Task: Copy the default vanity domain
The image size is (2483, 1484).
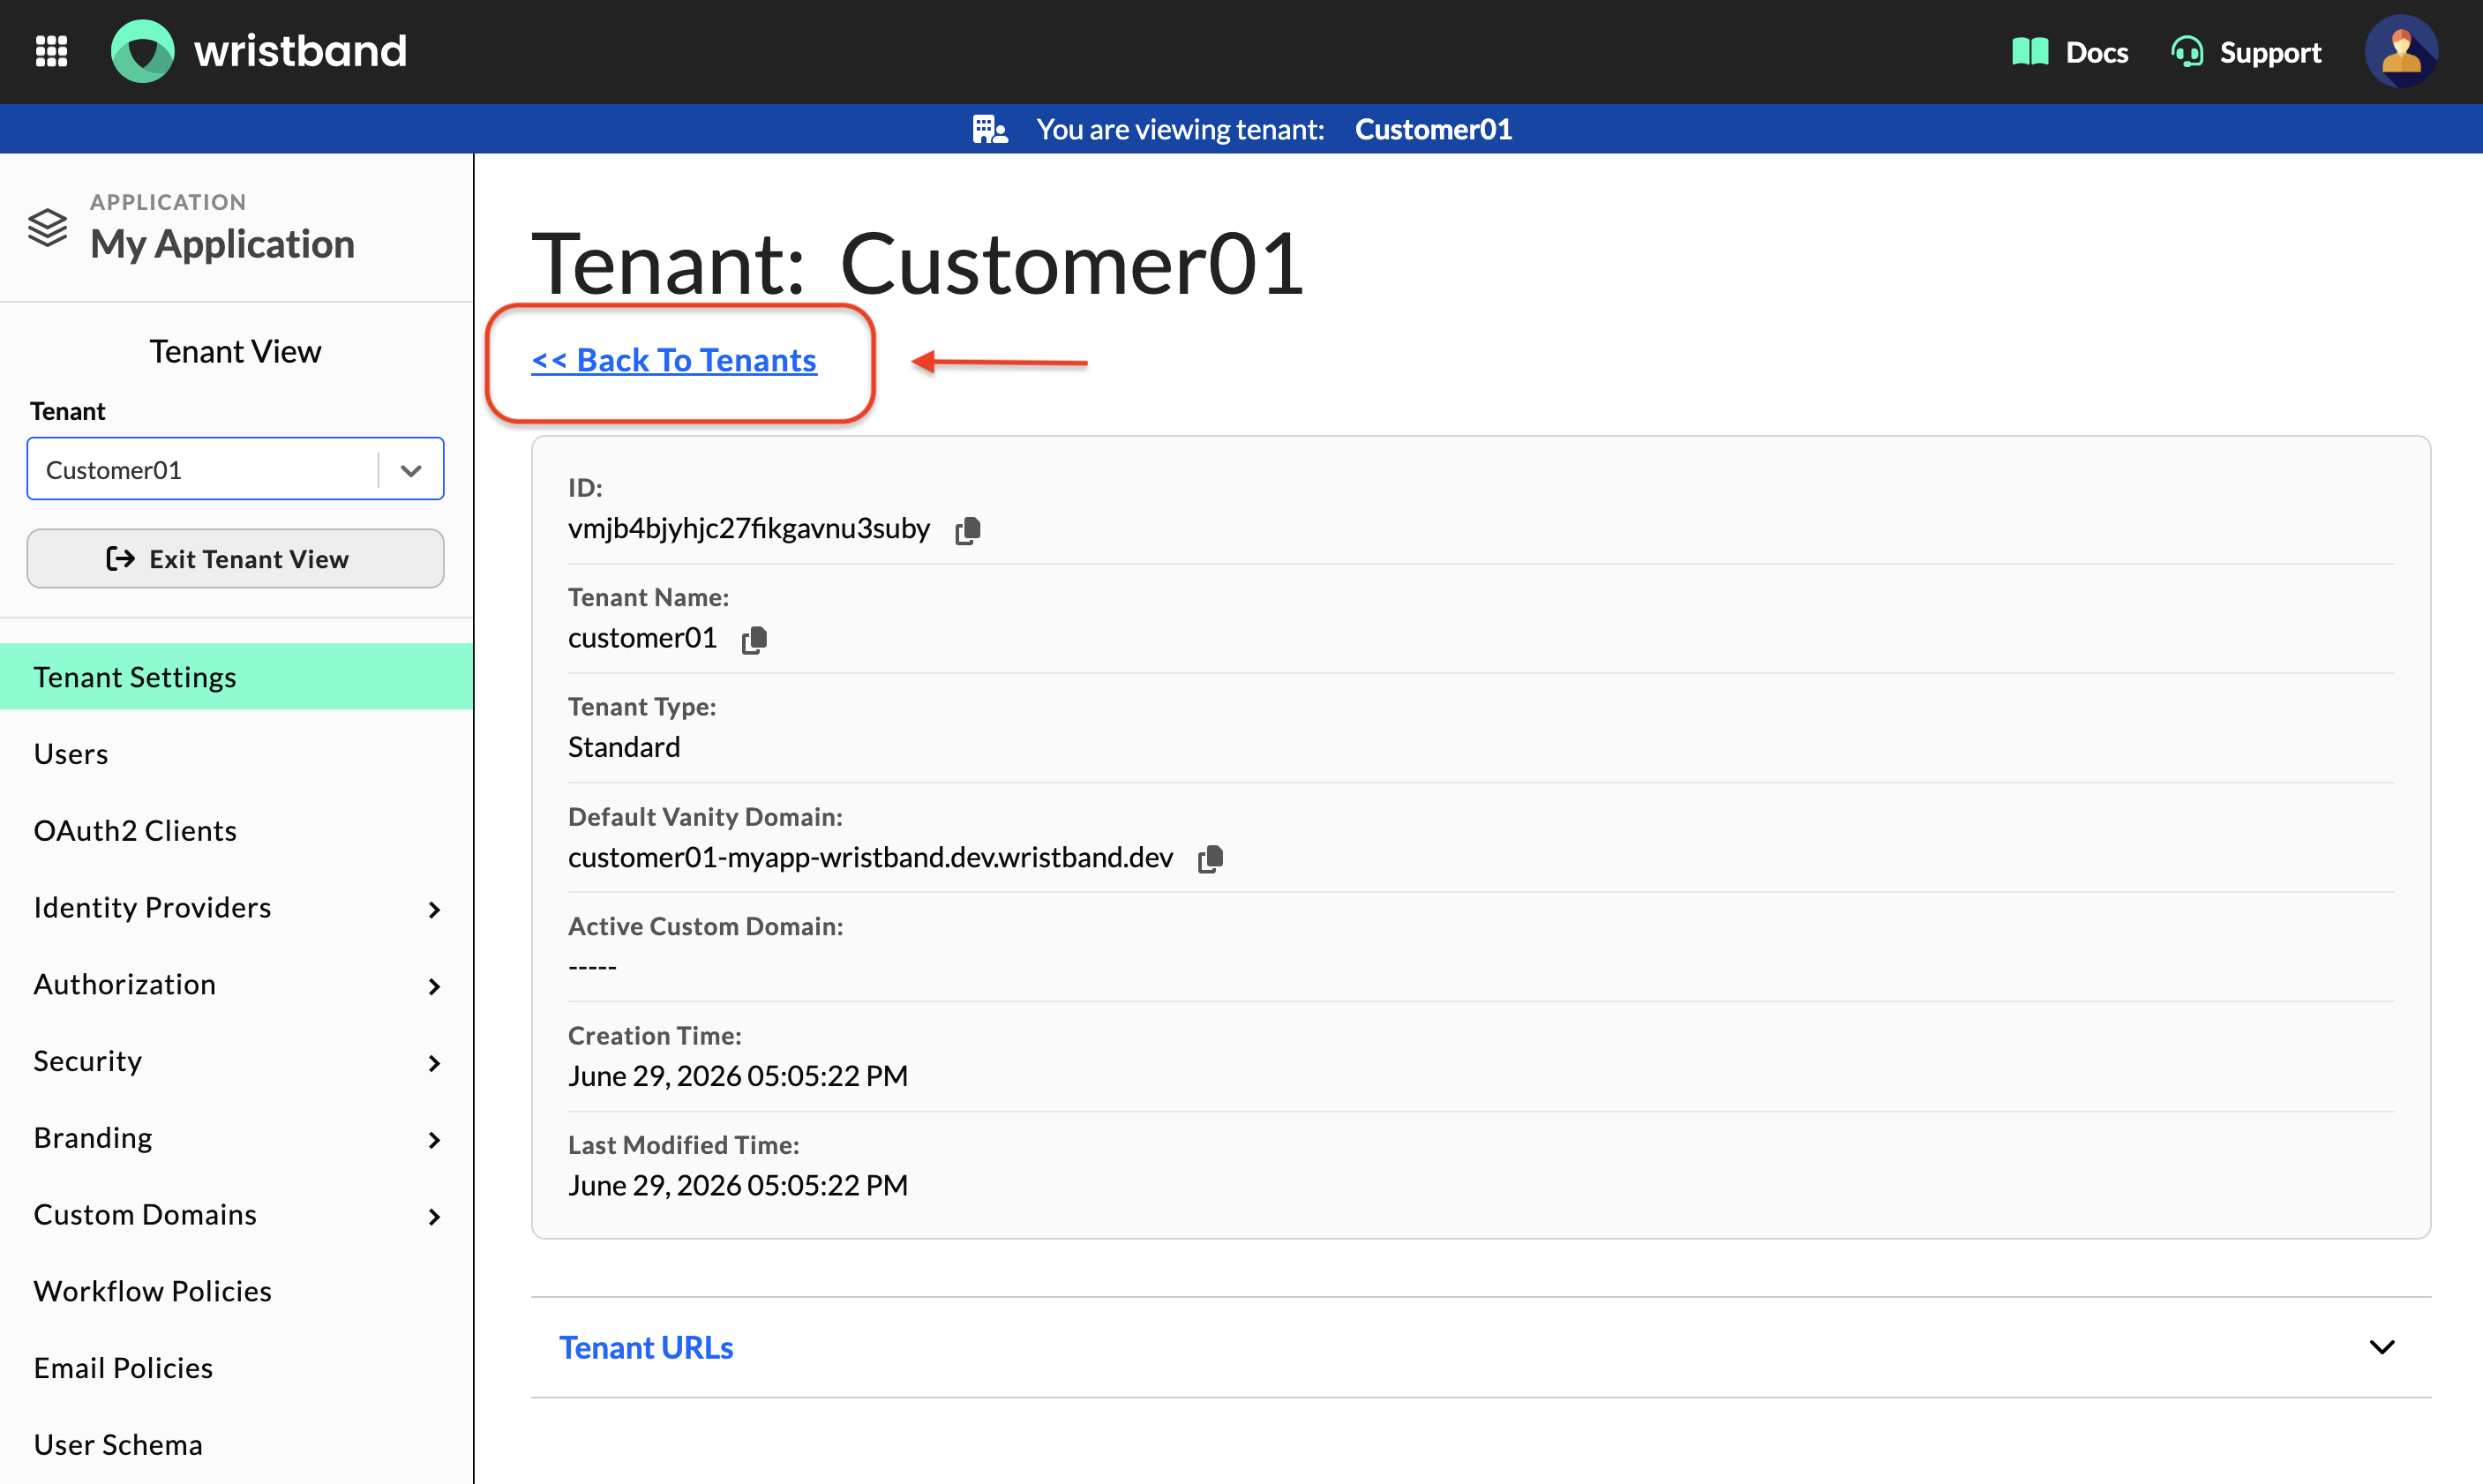Action: (1210, 859)
